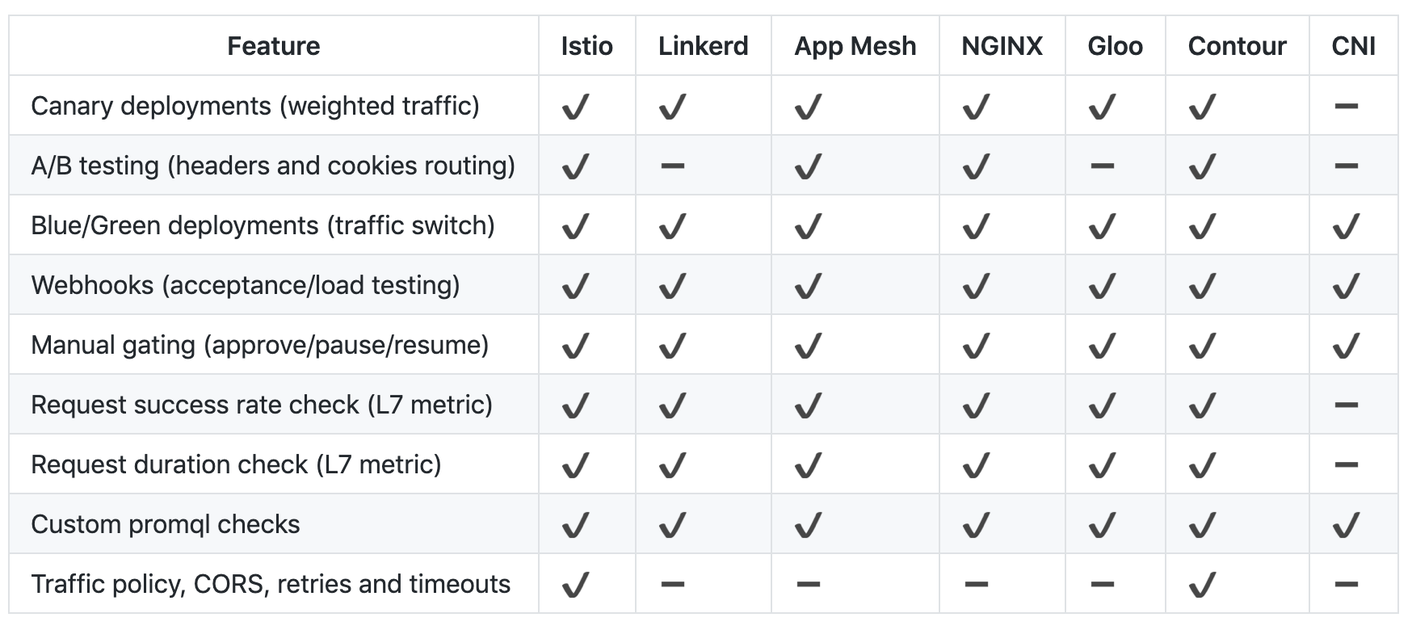Click the Contour column header
The image size is (1412, 630).
coord(1237,46)
